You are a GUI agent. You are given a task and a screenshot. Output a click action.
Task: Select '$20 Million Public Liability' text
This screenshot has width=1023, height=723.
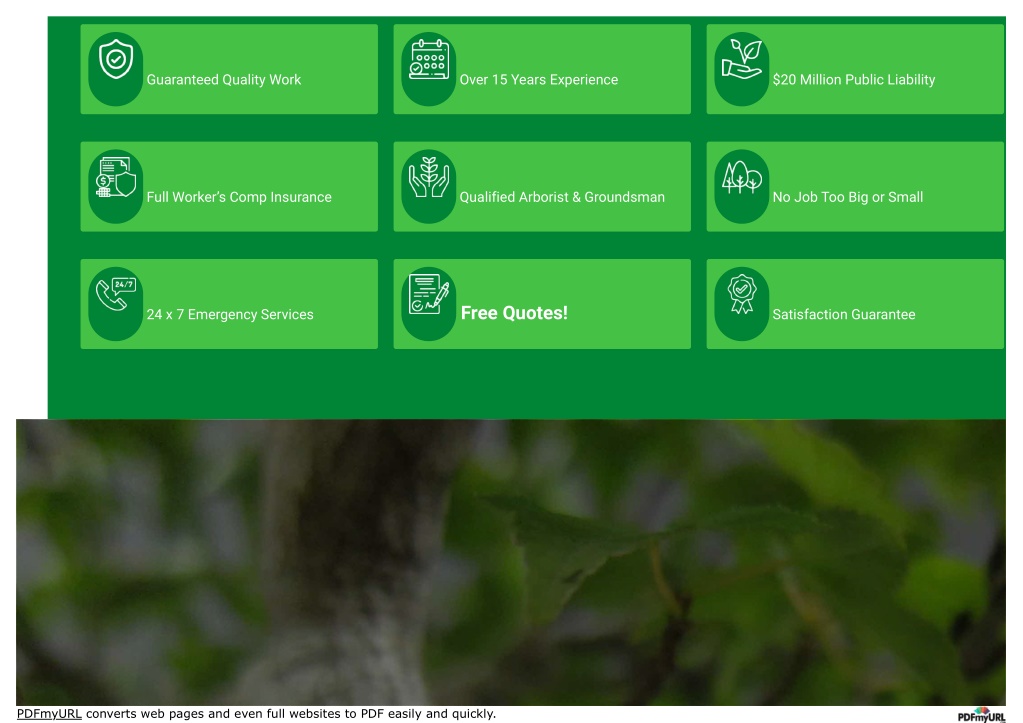(854, 80)
